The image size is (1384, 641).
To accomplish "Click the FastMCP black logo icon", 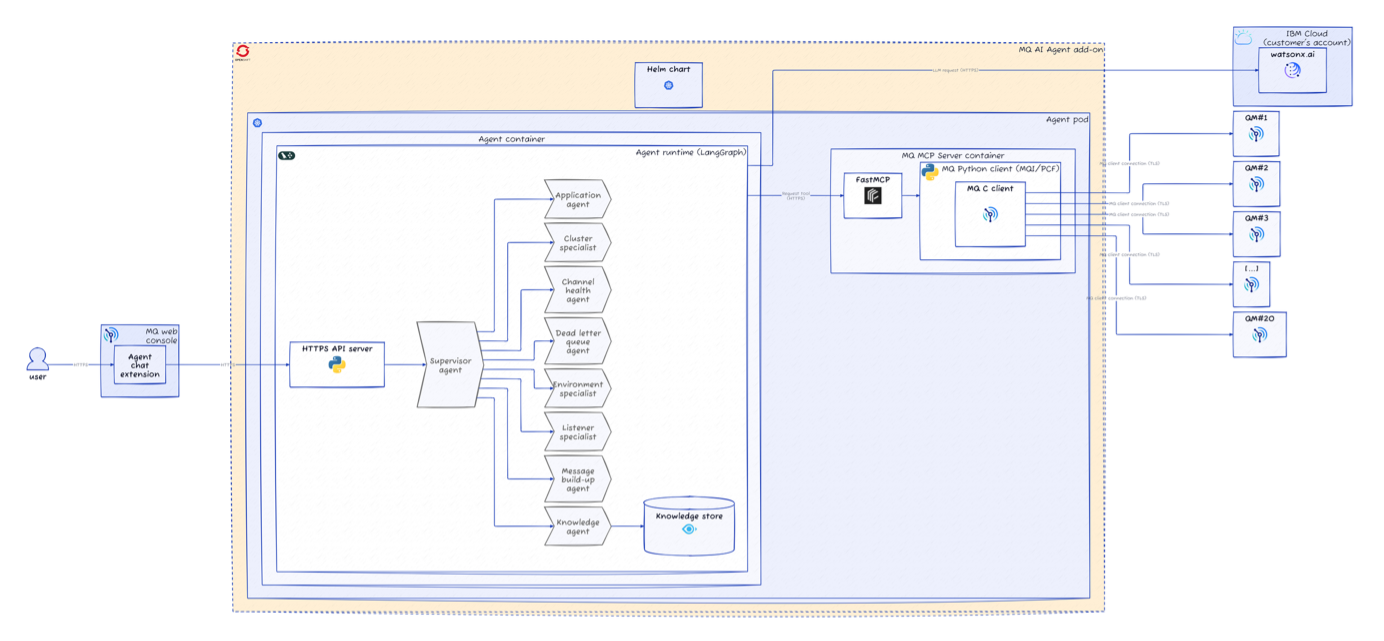I will pos(874,196).
